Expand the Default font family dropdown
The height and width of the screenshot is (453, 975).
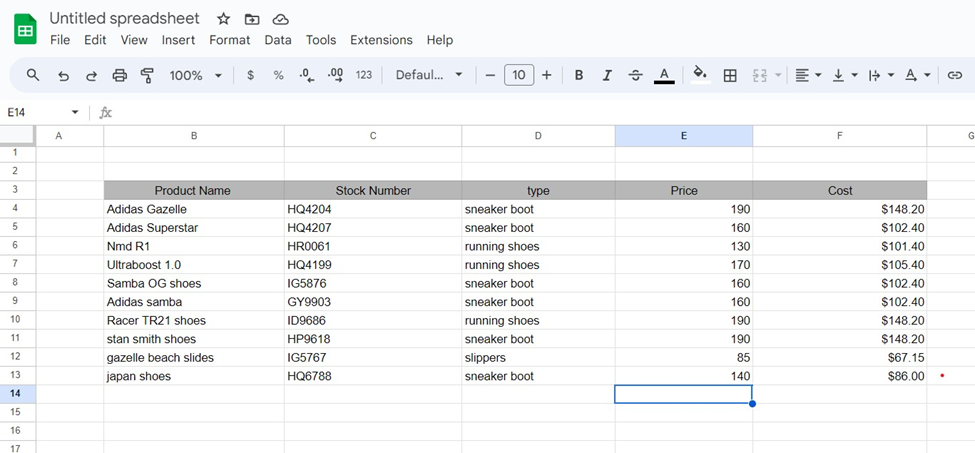click(429, 75)
